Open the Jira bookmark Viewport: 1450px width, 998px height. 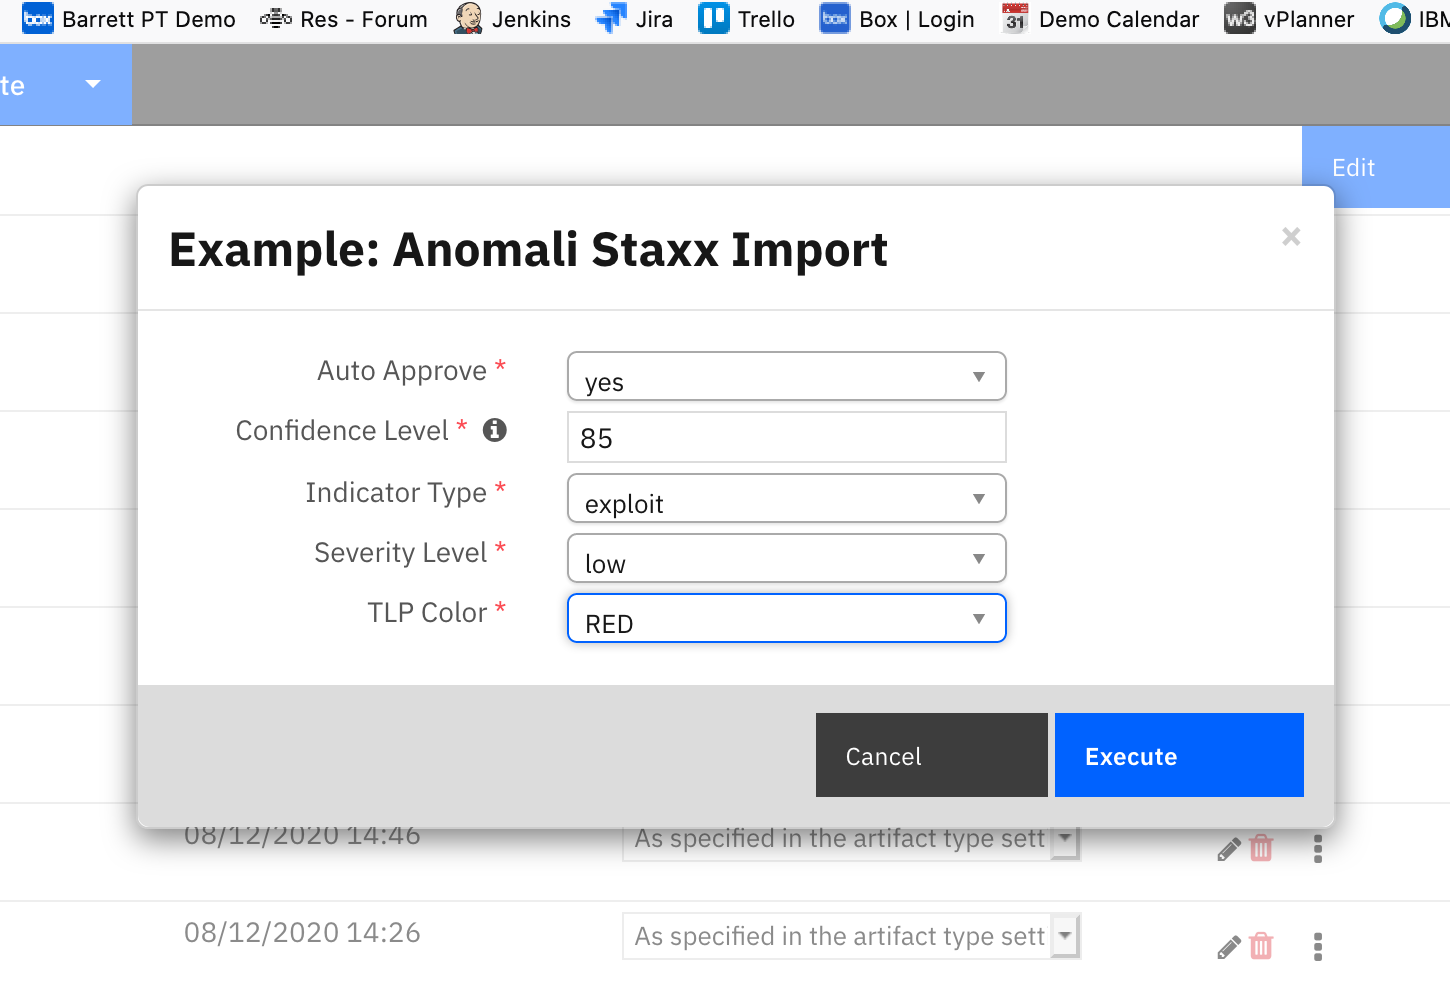[x=634, y=19]
